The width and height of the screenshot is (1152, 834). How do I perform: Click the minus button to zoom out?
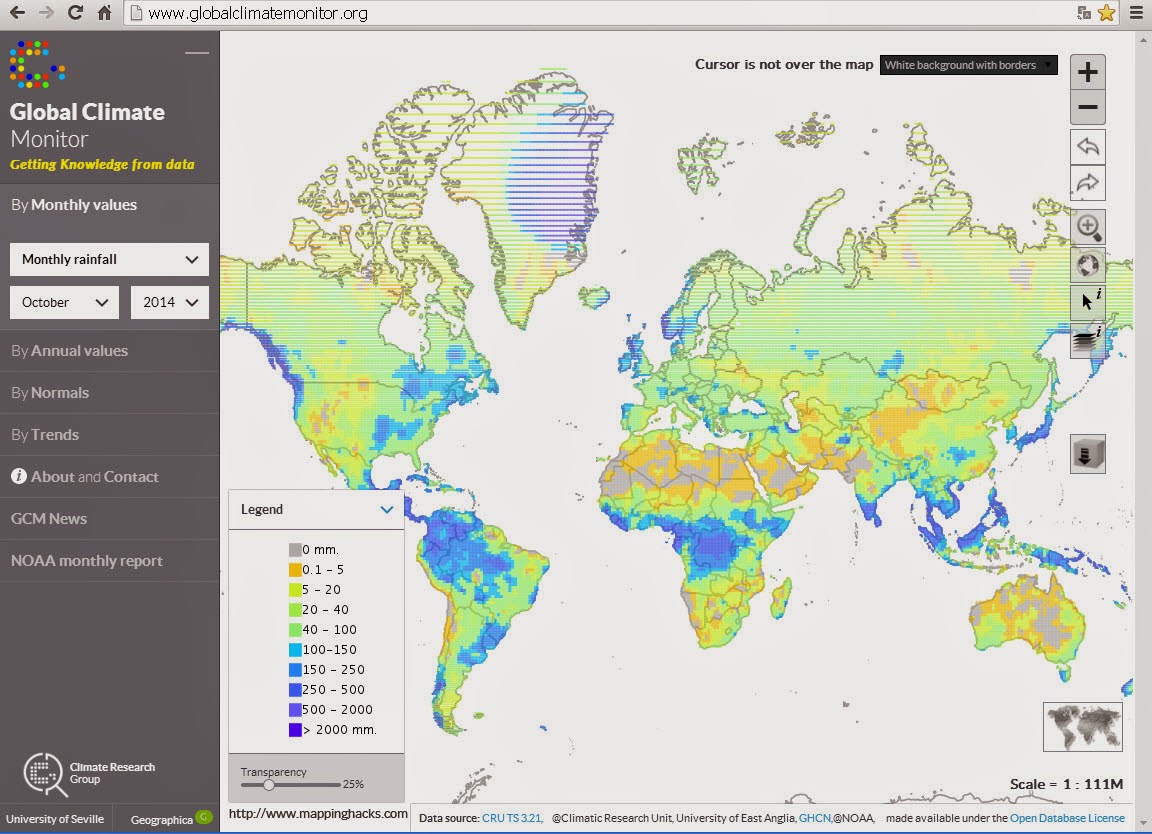pos(1087,107)
